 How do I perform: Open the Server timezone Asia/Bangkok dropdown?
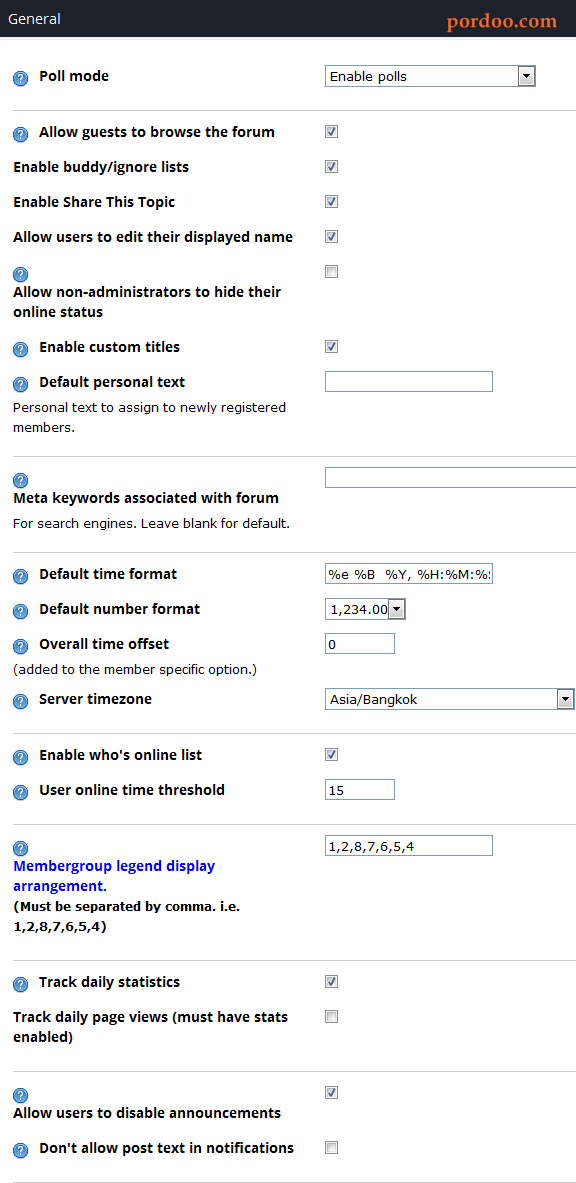coord(450,699)
